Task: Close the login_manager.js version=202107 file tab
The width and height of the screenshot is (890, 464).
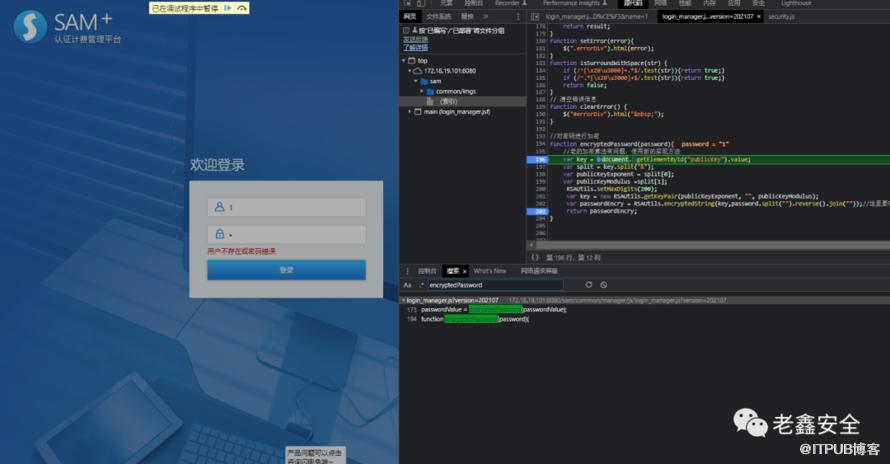Action: (758, 17)
